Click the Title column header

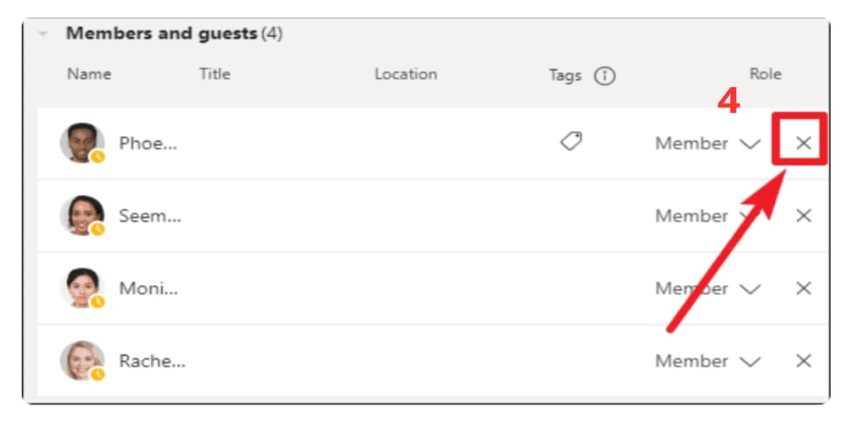pyautogui.click(x=215, y=74)
